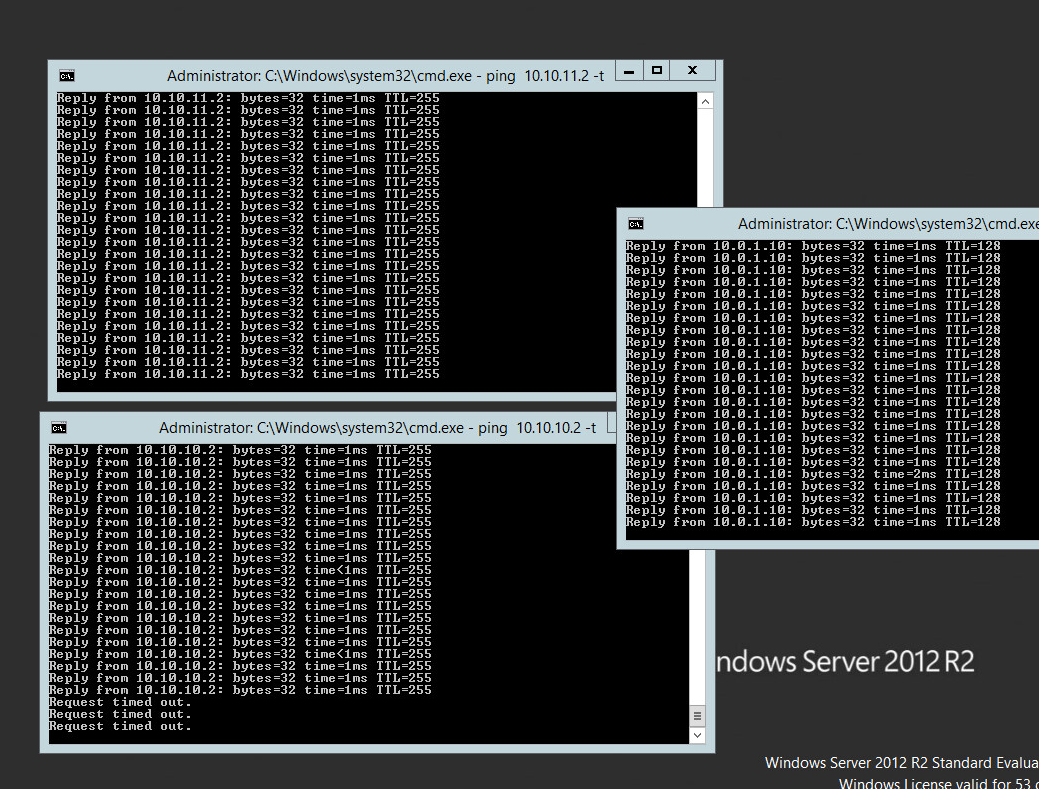Open system menu icon of 10.10.11.2 ping window

click(66, 75)
